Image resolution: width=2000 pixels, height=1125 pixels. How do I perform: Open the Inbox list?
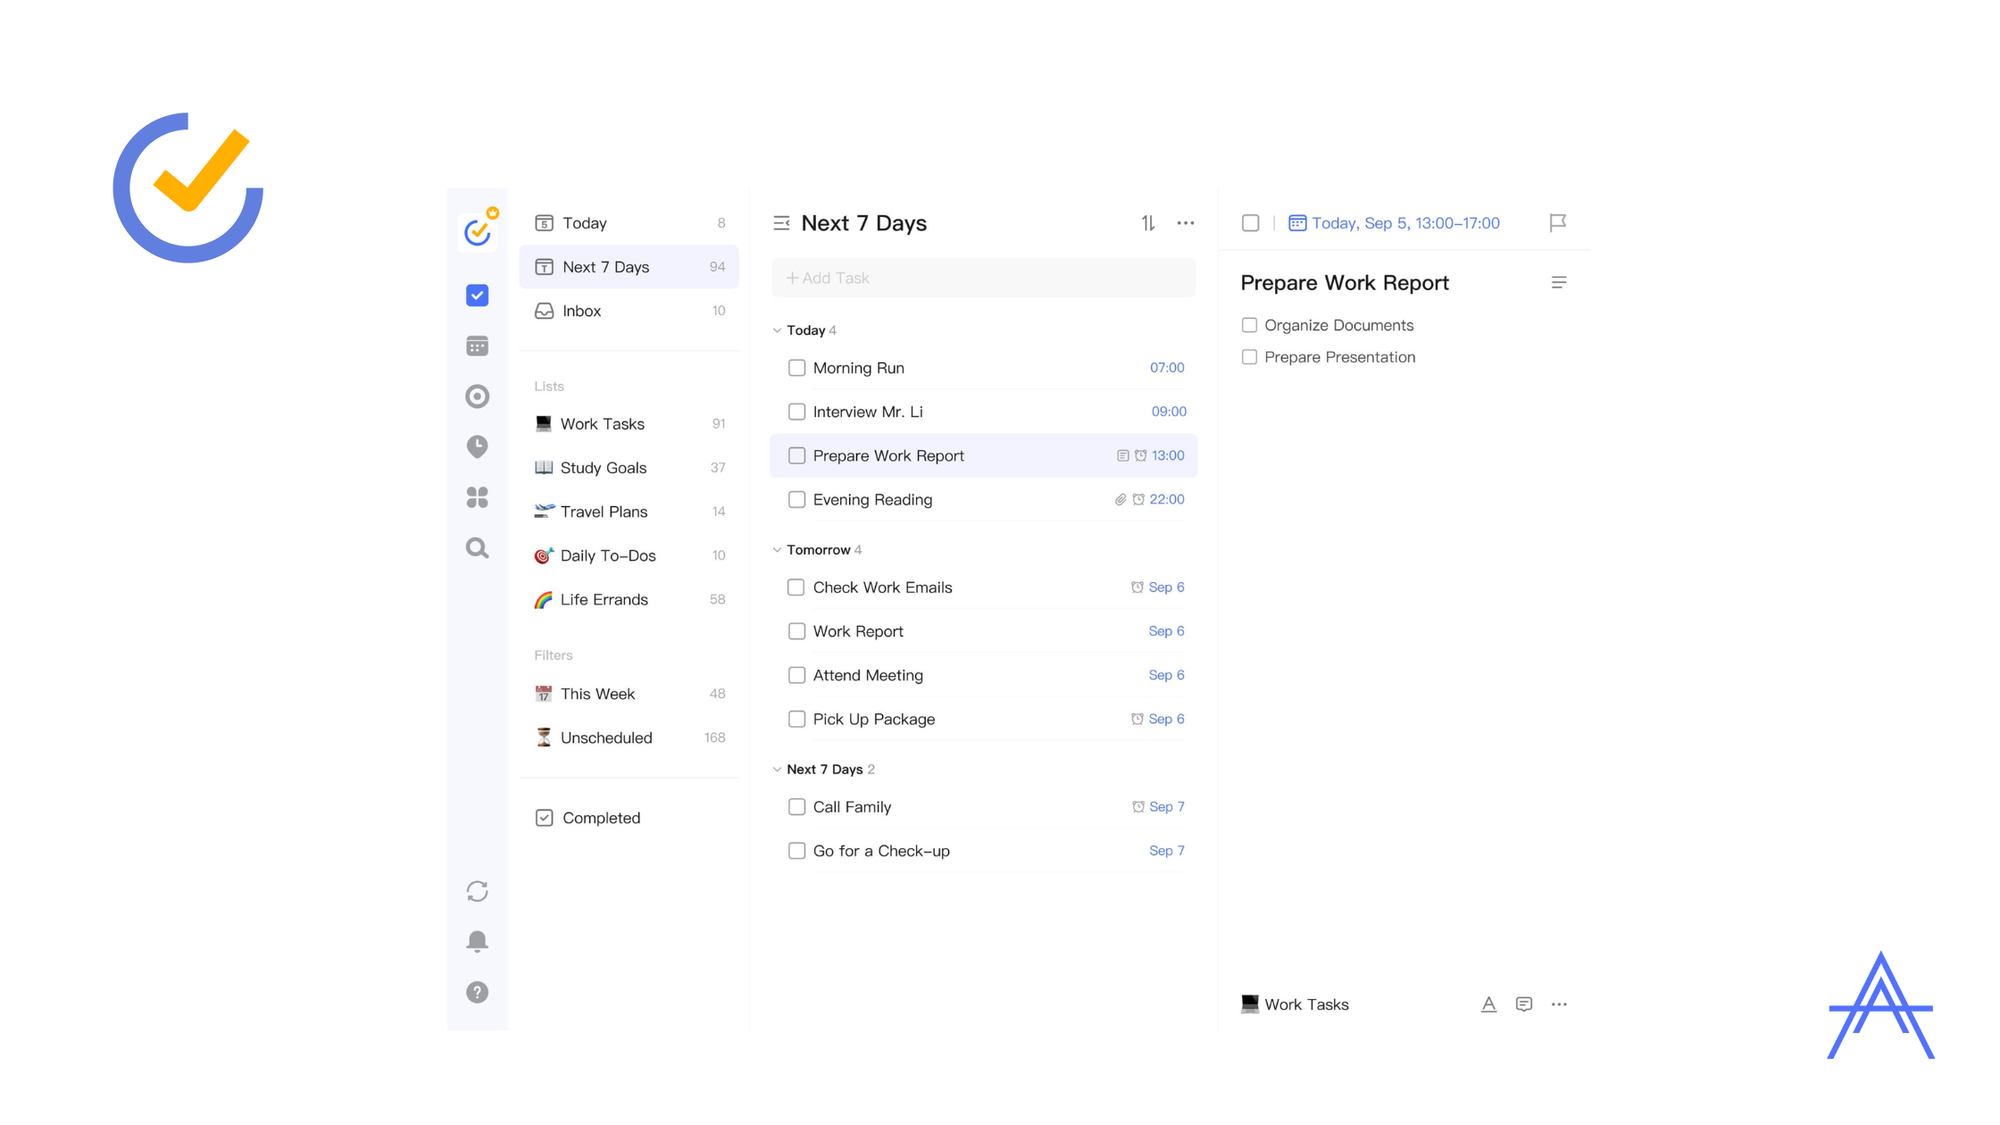click(x=629, y=311)
